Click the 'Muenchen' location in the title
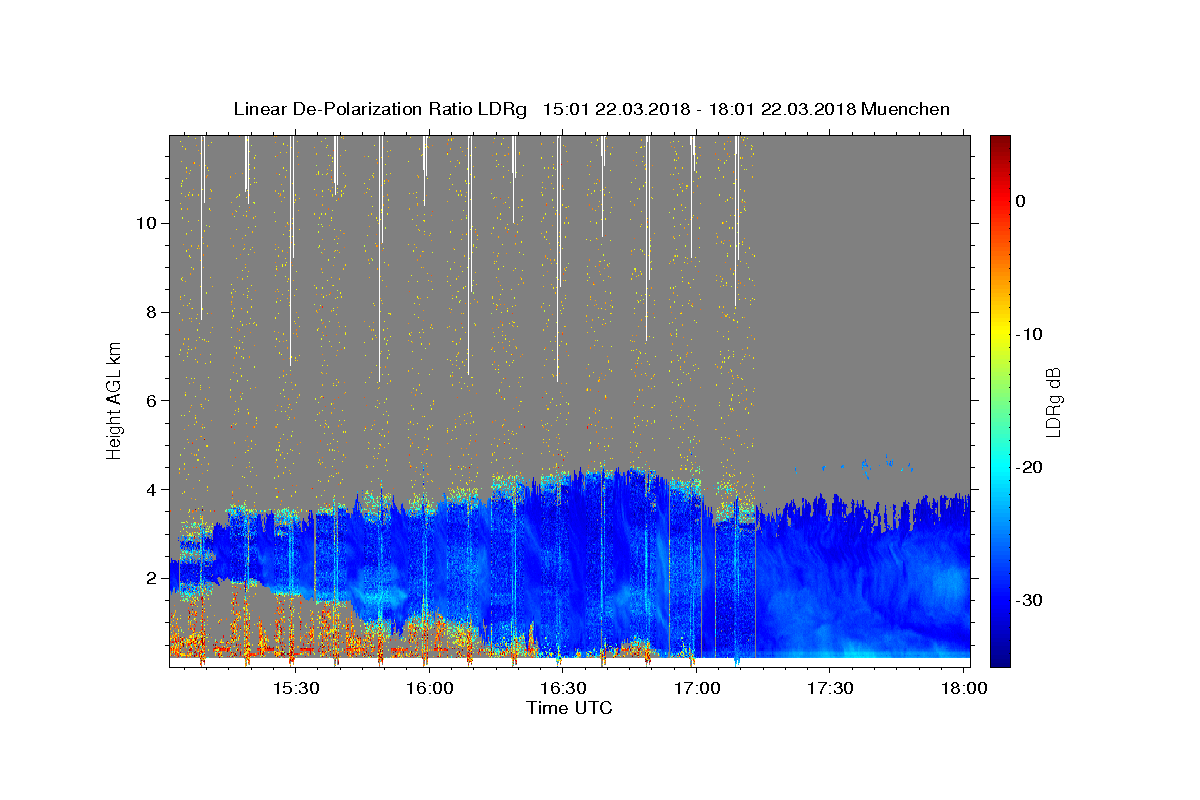1200x800 pixels. [x=905, y=109]
